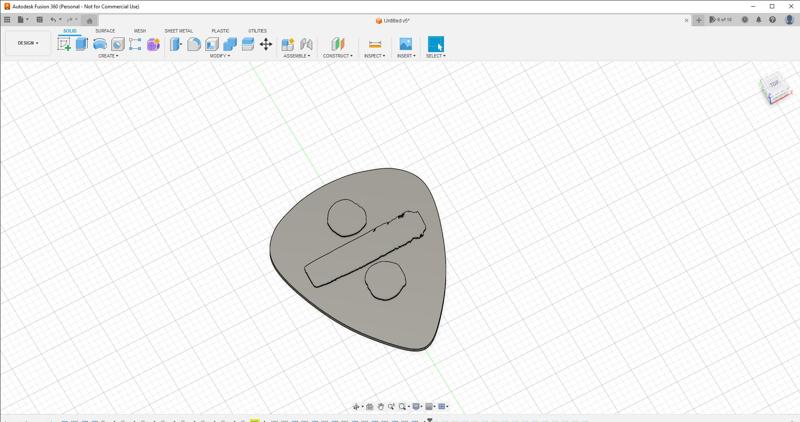Screen dimensions: 800x422
Task: Select the Press Pull tool
Action: tap(176, 44)
